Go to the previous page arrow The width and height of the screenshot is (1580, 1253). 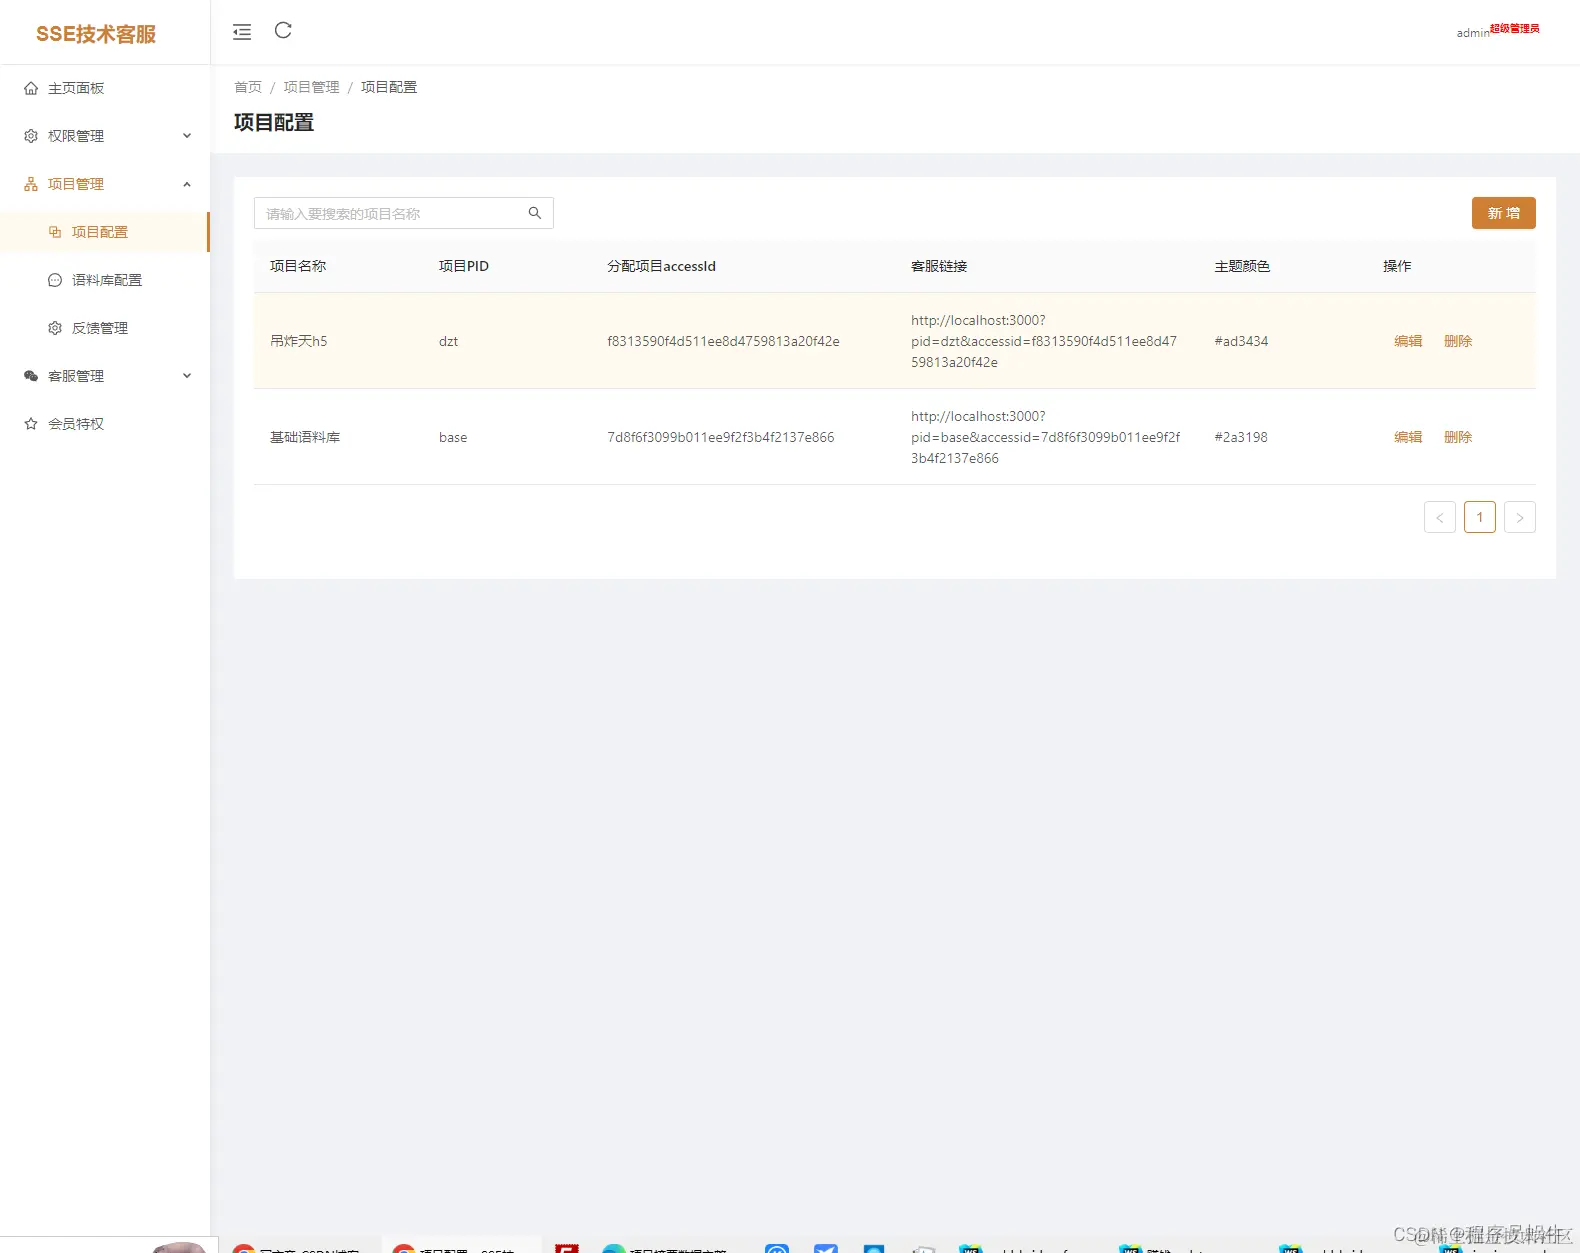1440,517
